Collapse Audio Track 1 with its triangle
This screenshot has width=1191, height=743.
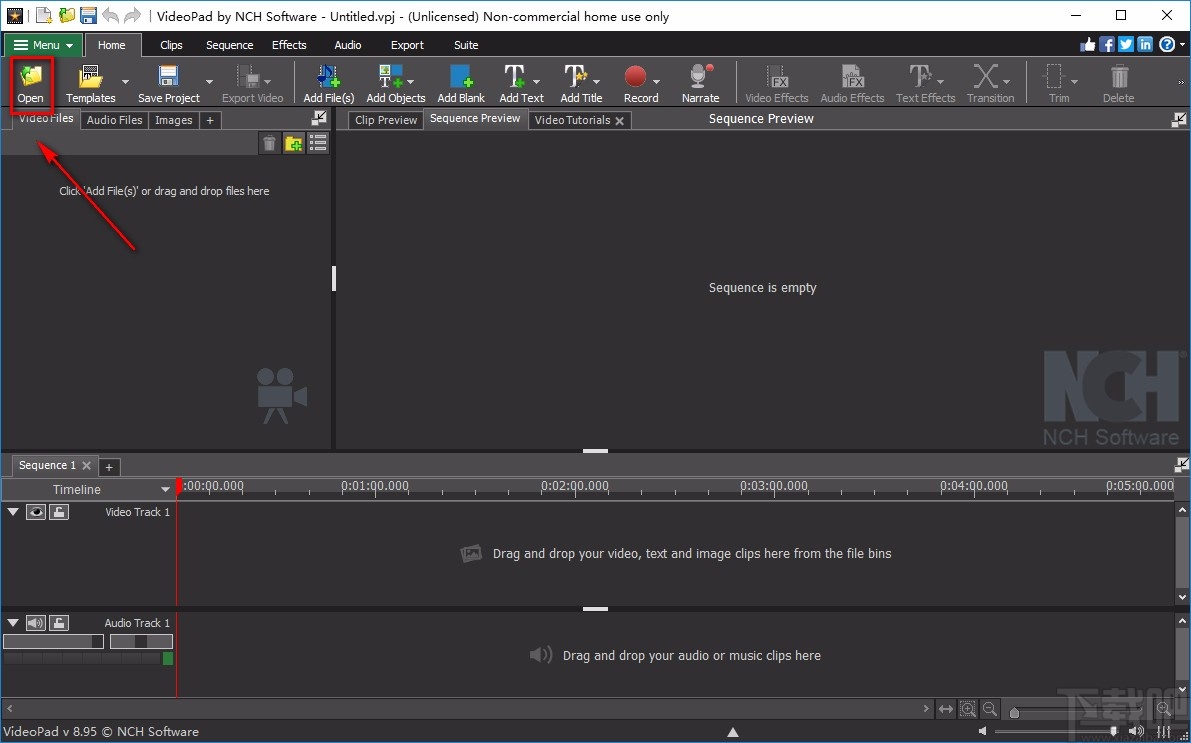click(x=13, y=623)
